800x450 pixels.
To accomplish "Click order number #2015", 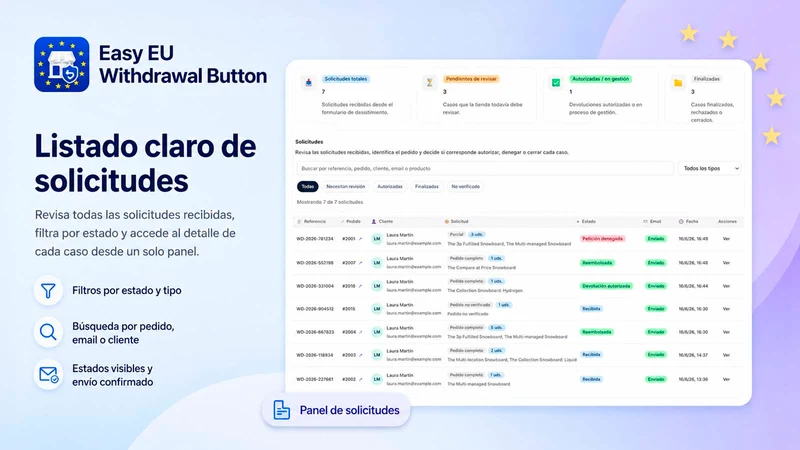I will 348,309.
